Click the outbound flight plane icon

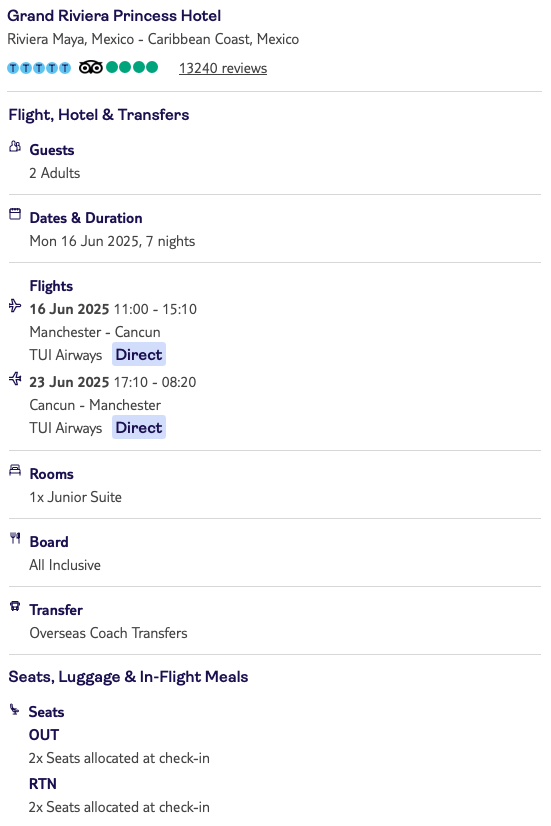pyautogui.click(x=15, y=306)
